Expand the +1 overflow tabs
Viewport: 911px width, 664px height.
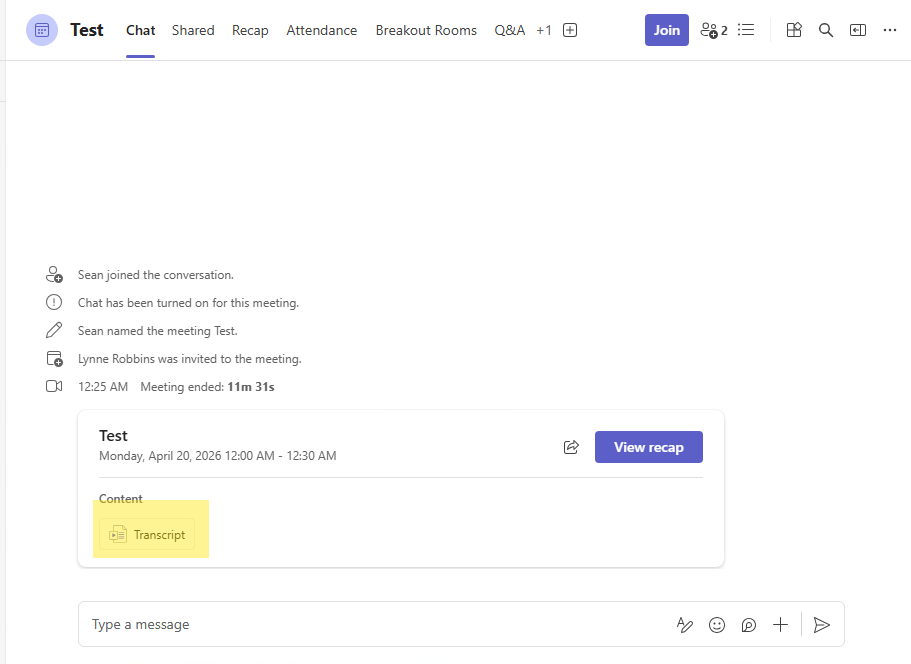(543, 30)
